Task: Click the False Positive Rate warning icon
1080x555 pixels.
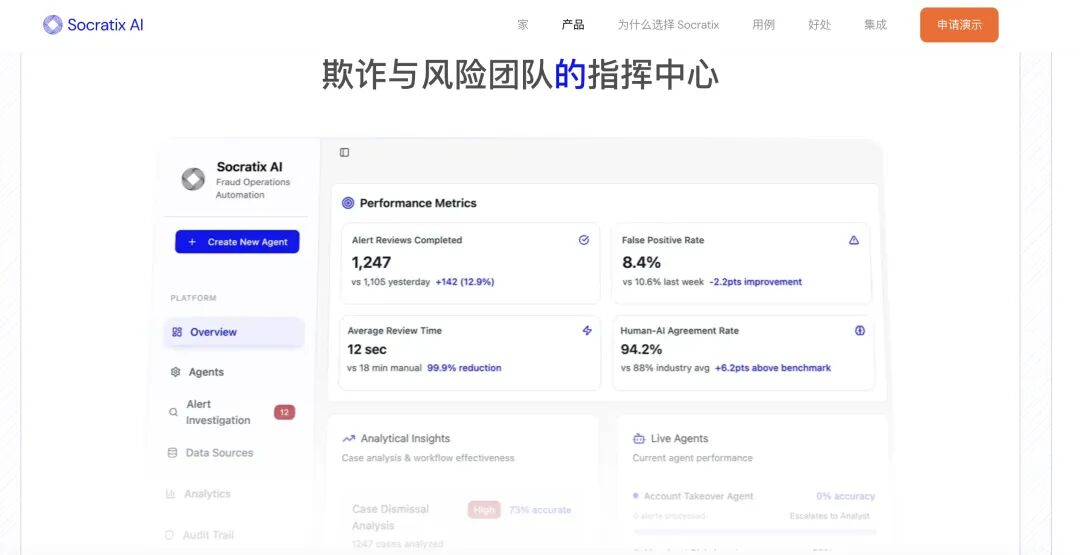Action: [x=854, y=240]
